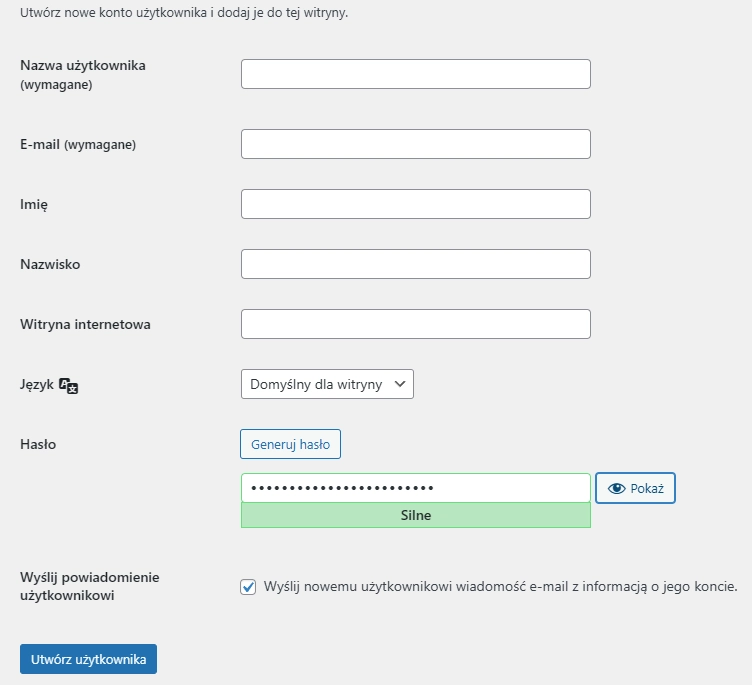Click into the E-mail input field

click(415, 144)
